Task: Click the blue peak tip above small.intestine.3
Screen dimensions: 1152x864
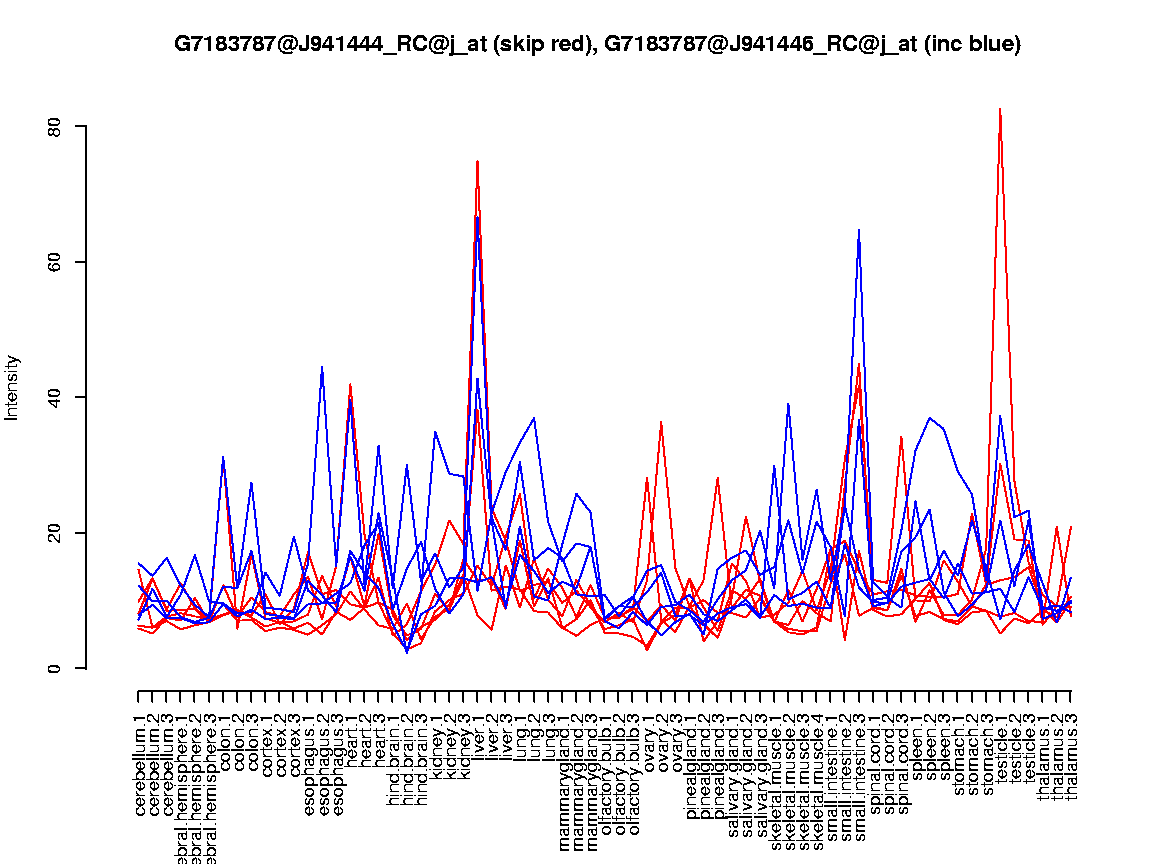Action: click(859, 230)
